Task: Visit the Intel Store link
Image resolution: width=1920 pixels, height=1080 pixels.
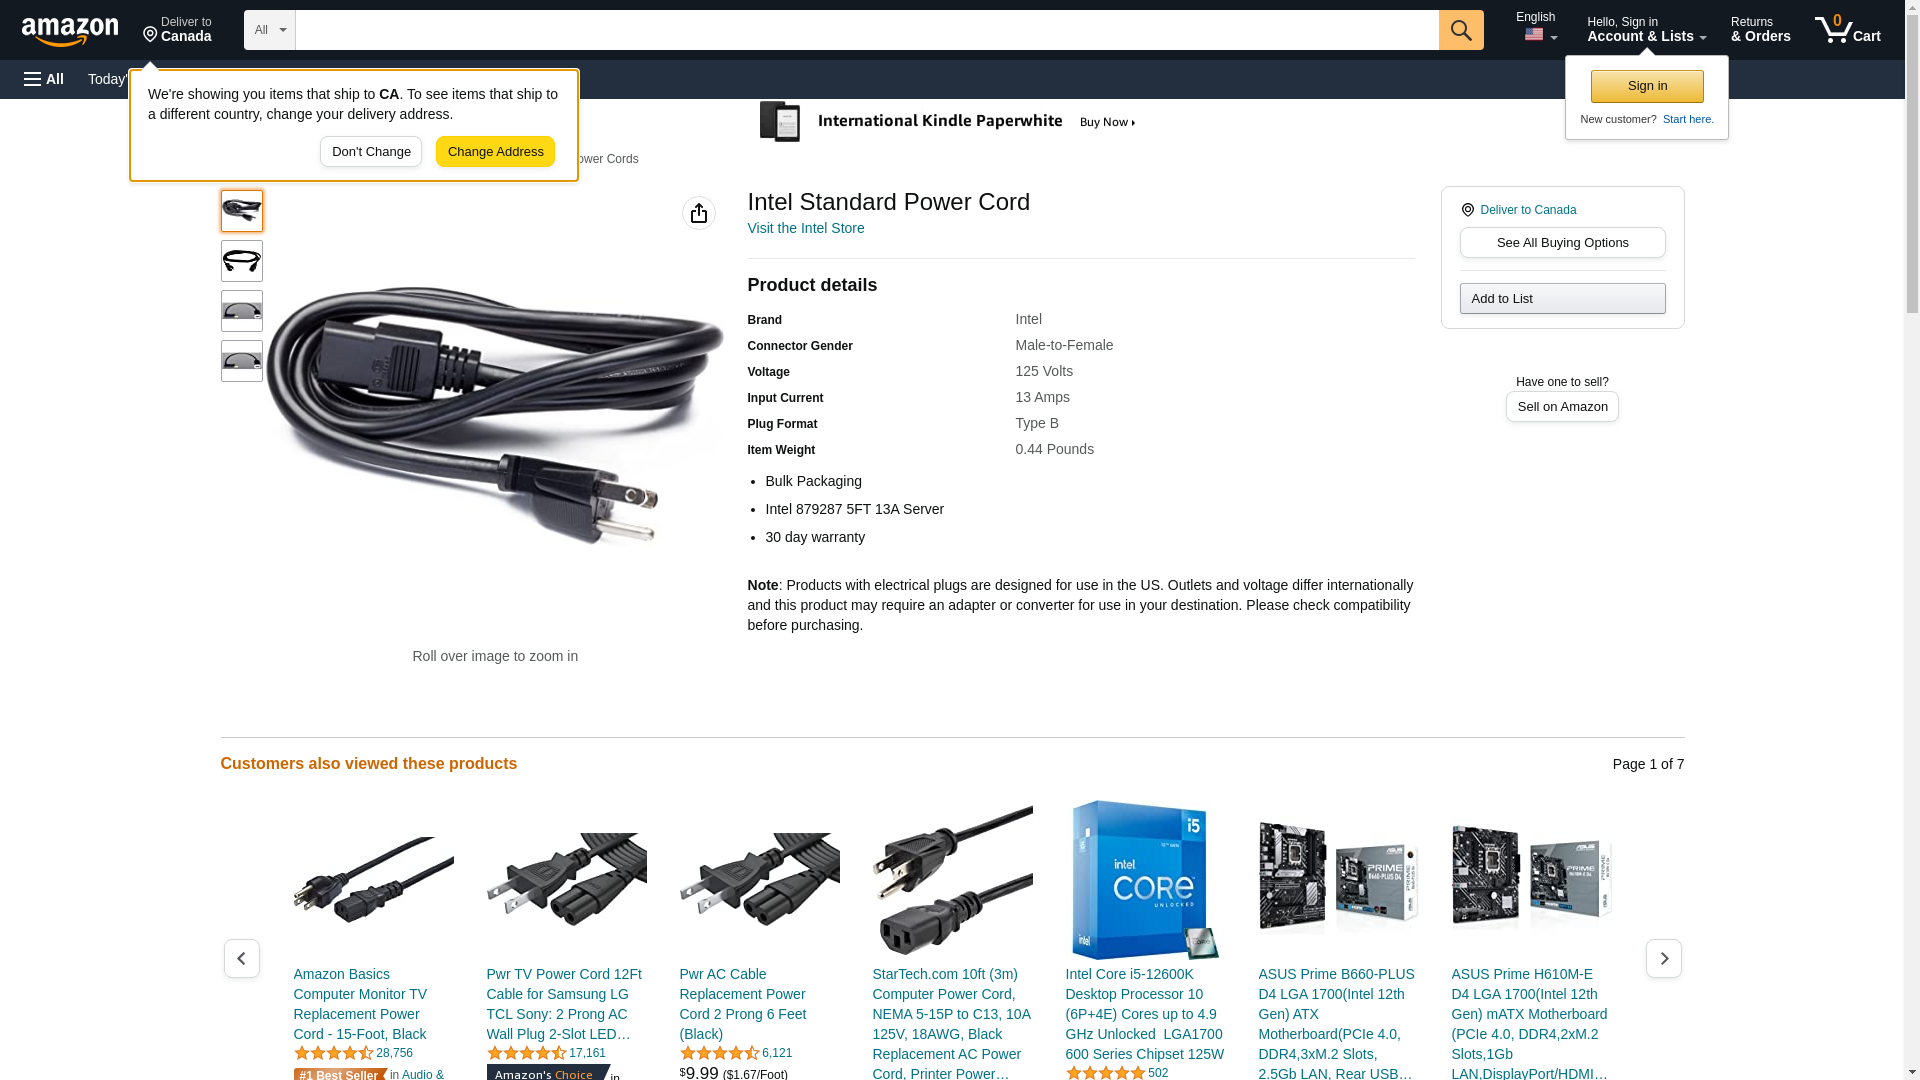Action: 806,228
